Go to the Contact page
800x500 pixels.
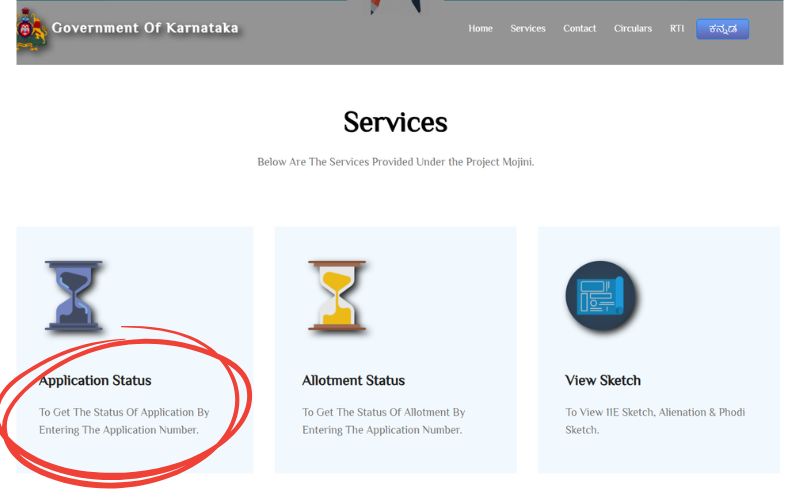point(579,29)
